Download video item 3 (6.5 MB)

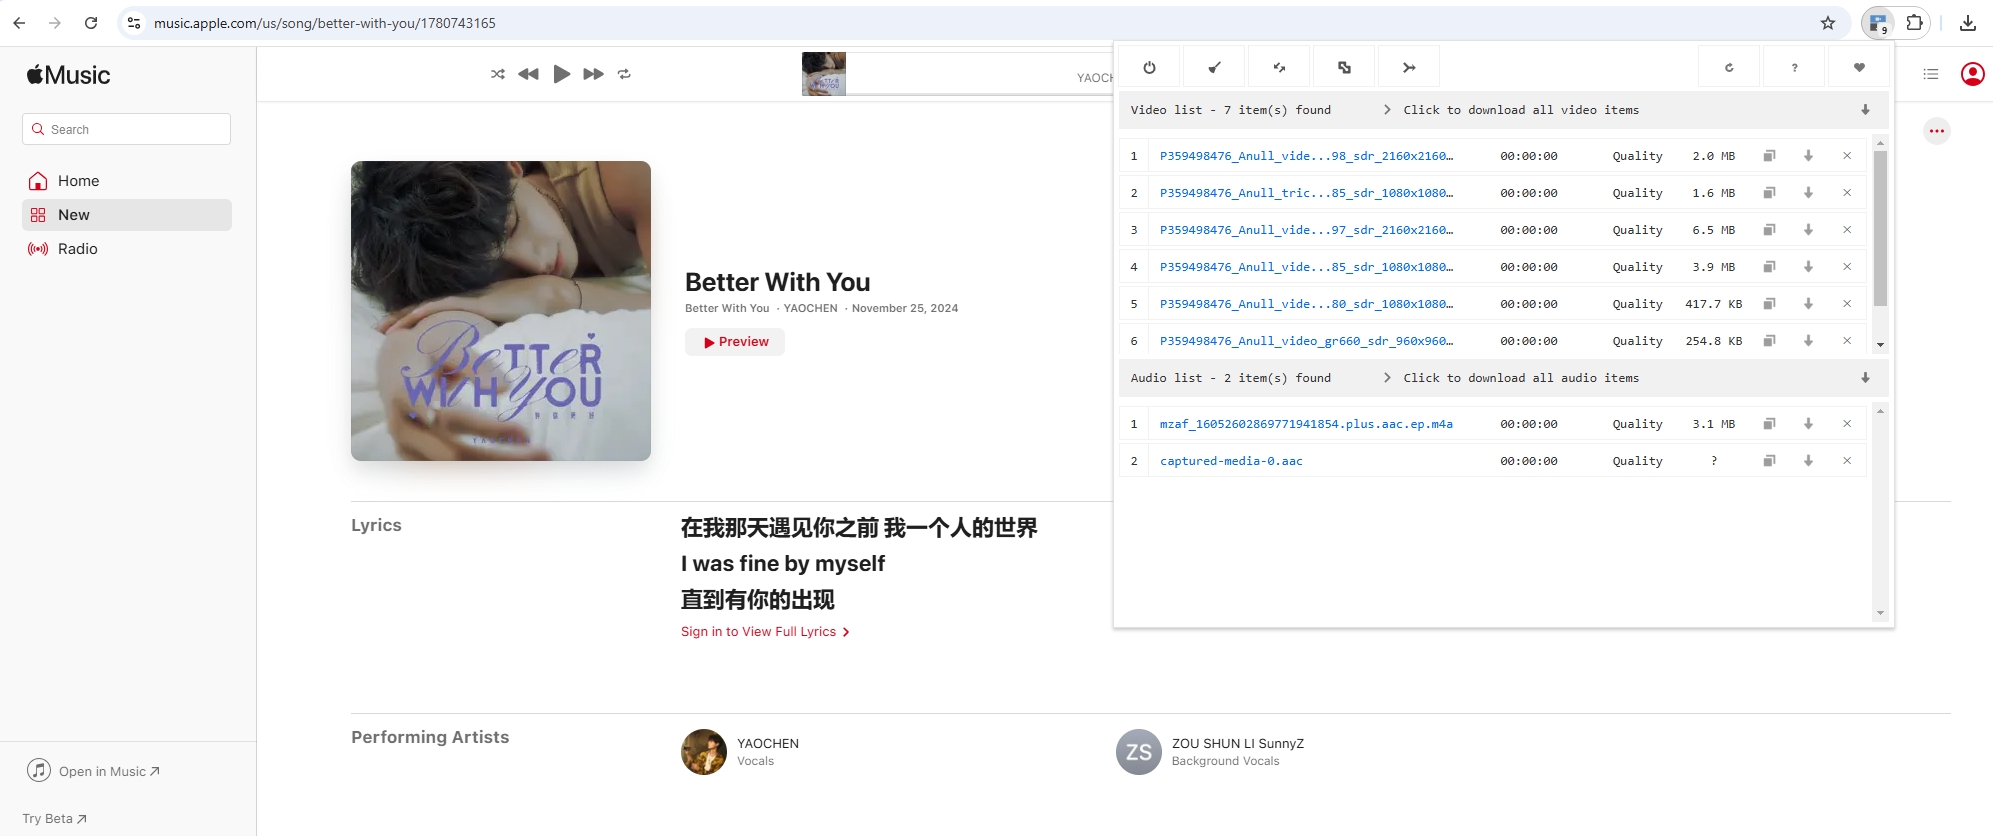click(1808, 230)
